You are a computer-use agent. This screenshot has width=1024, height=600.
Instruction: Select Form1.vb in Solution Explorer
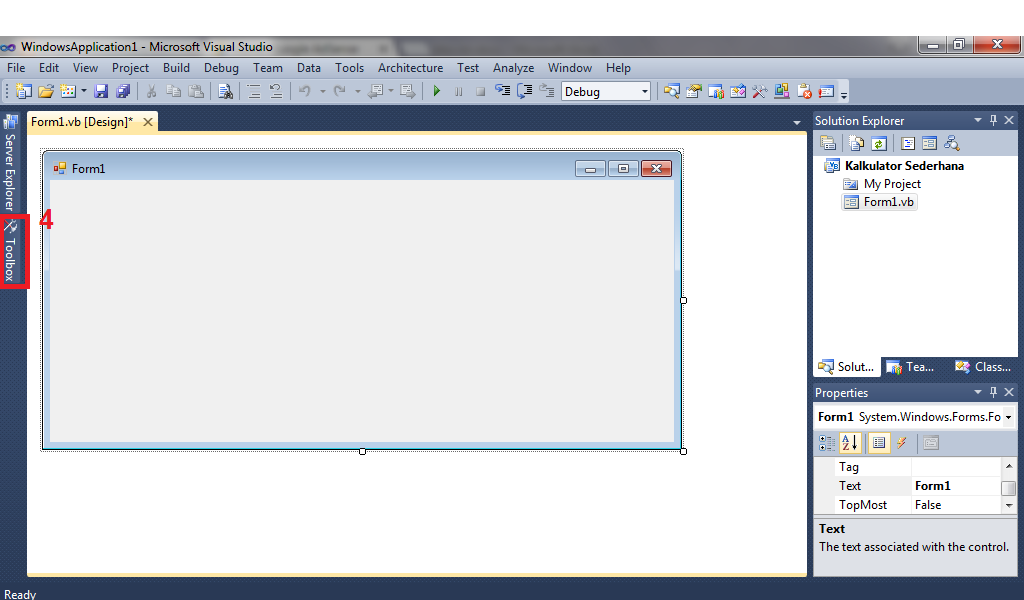click(879, 202)
